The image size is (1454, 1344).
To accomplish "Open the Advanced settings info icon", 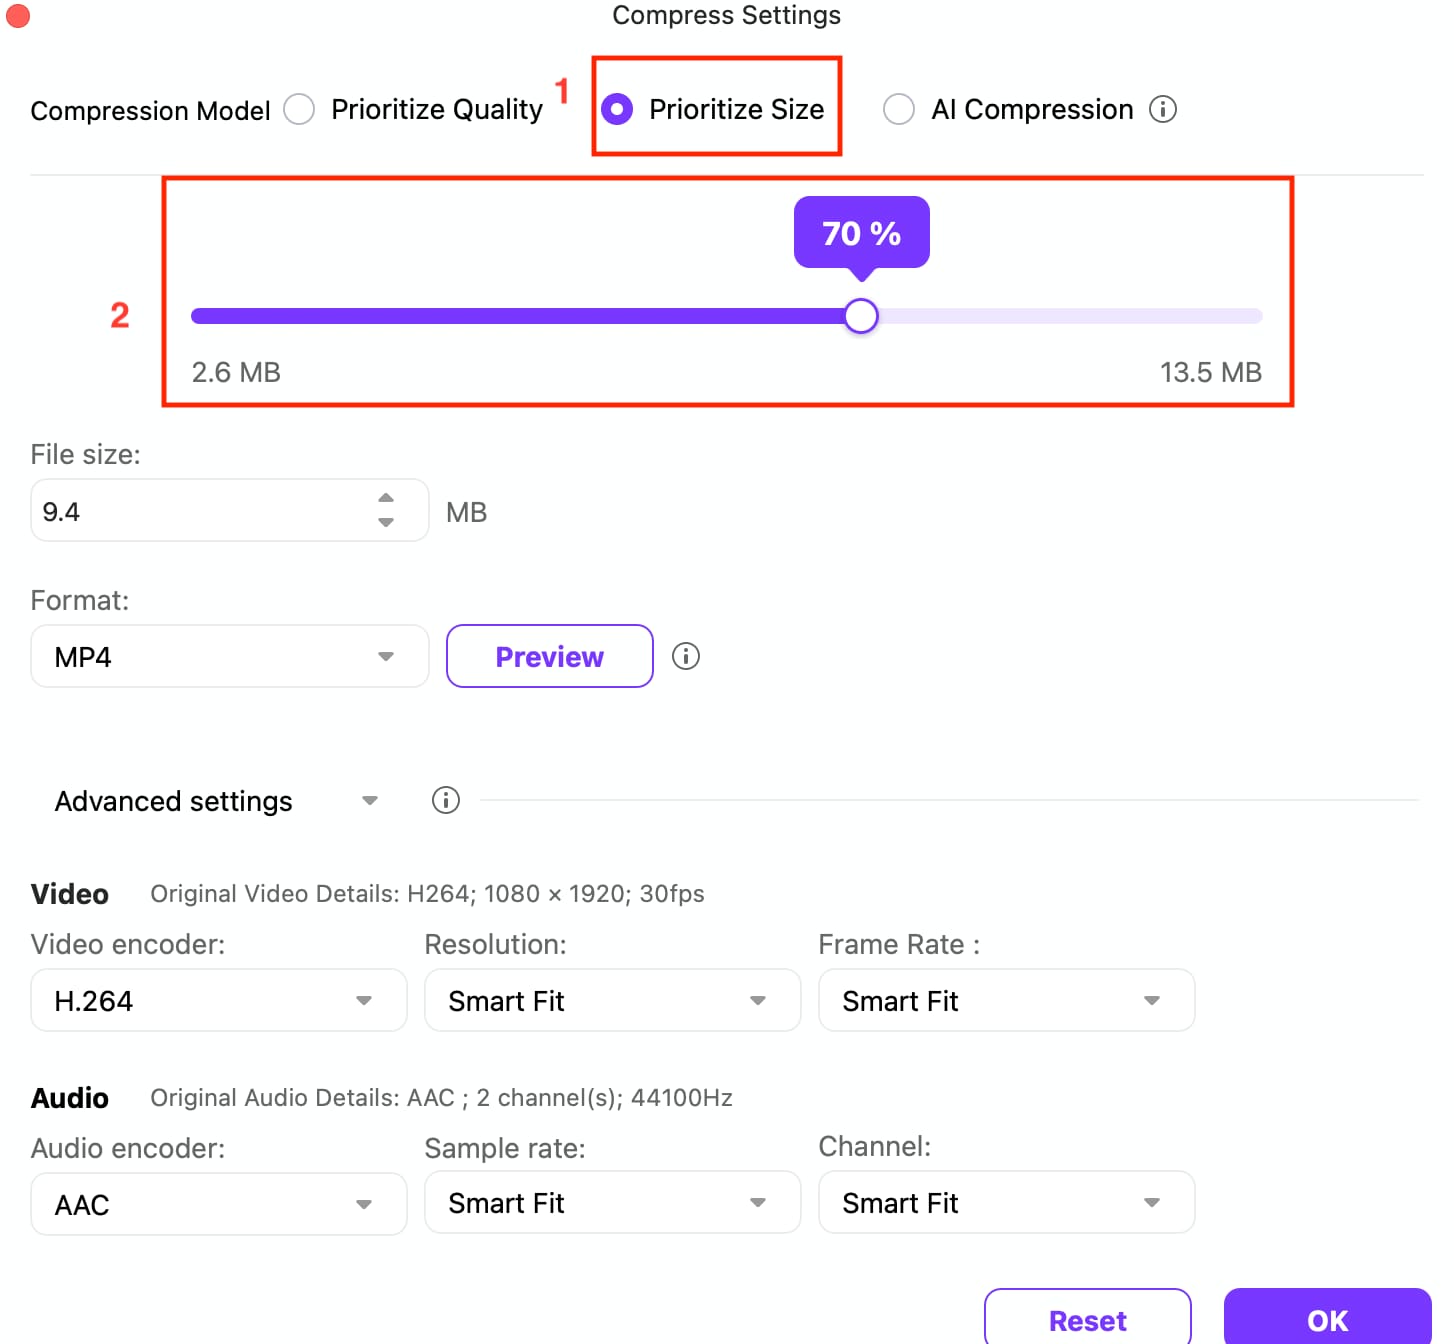I will click(x=445, y=800).
